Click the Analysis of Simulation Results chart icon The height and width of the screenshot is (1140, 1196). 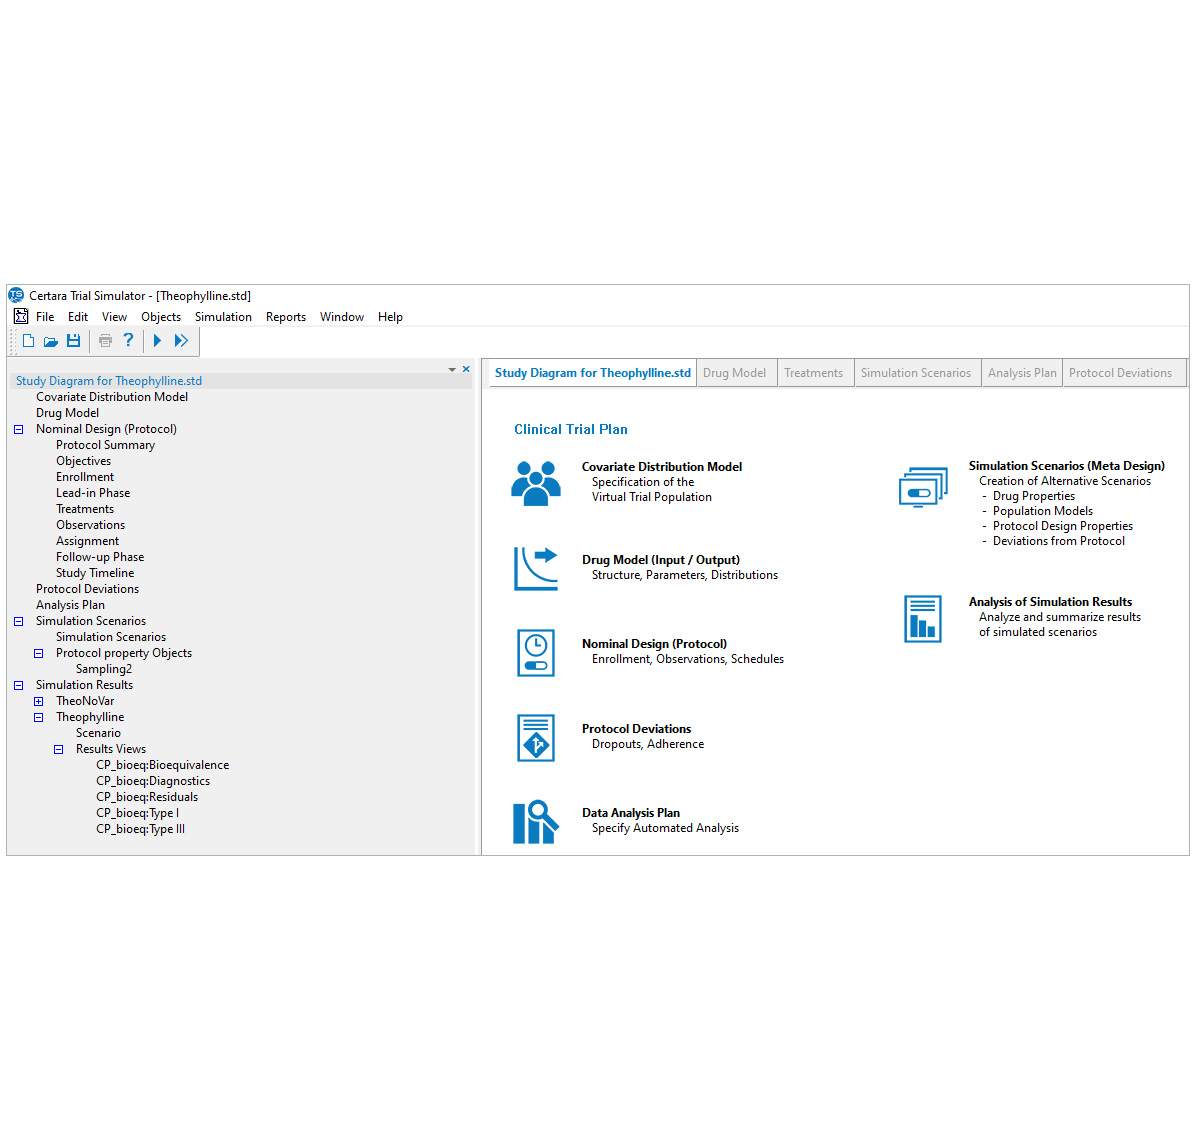tap(922, 618)
